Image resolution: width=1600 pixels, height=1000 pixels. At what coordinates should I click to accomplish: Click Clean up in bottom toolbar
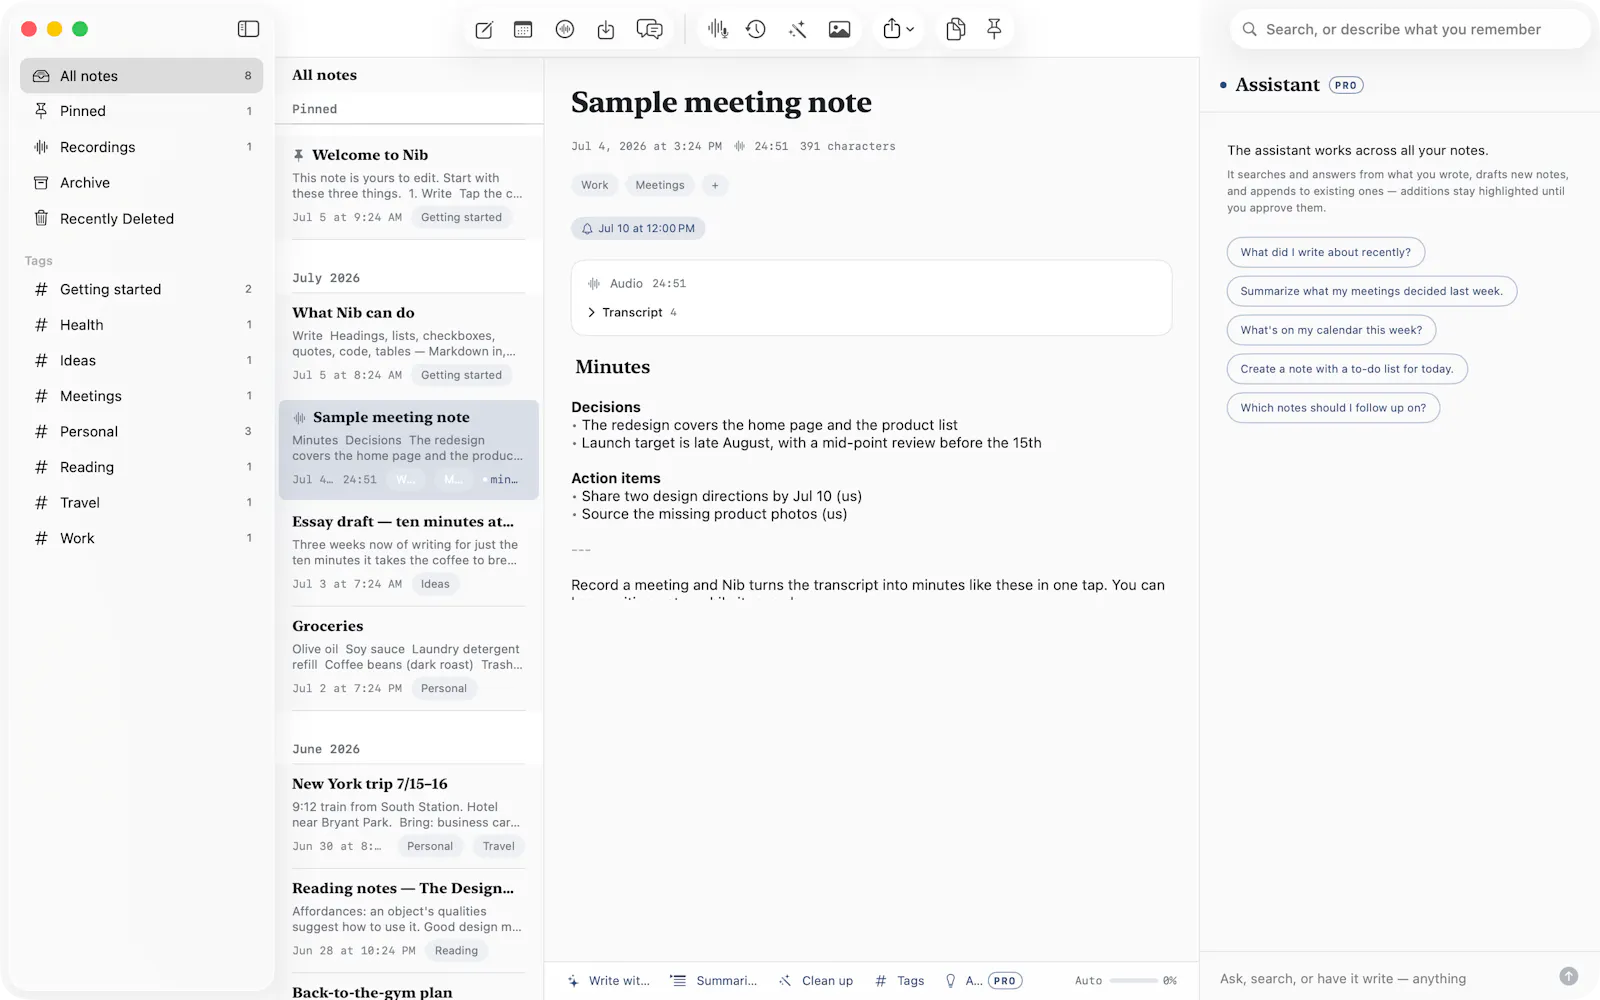817,981
